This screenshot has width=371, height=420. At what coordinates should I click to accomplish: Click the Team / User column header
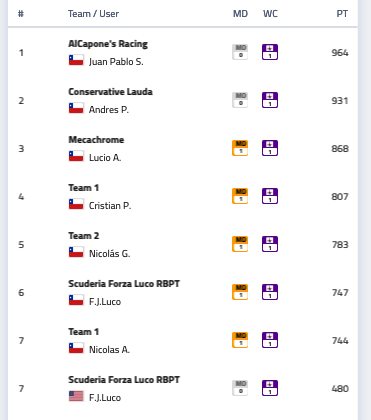93,14
